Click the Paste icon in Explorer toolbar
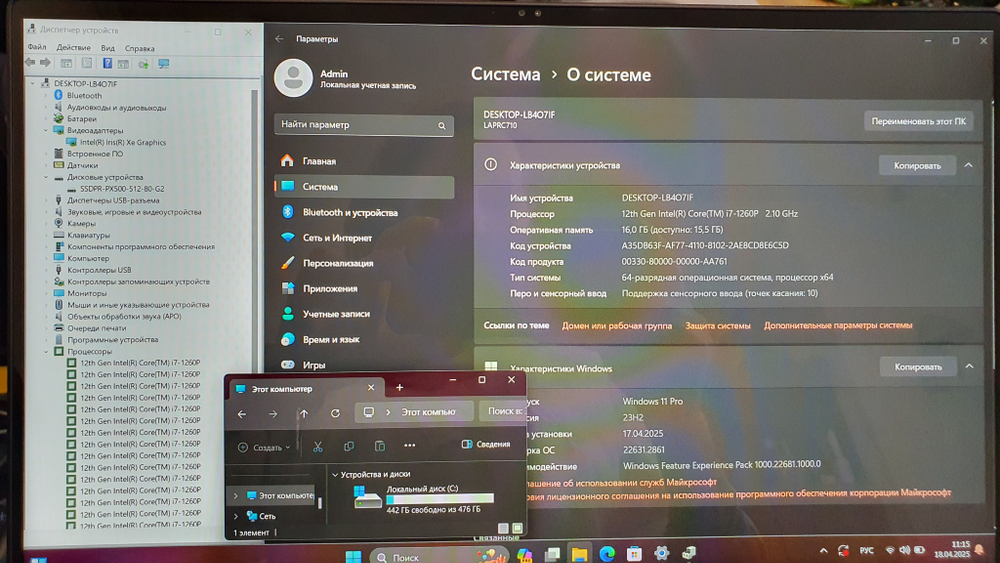This screenshot has height=563, width=1000. pyautogui.click(x=379, y=446)
